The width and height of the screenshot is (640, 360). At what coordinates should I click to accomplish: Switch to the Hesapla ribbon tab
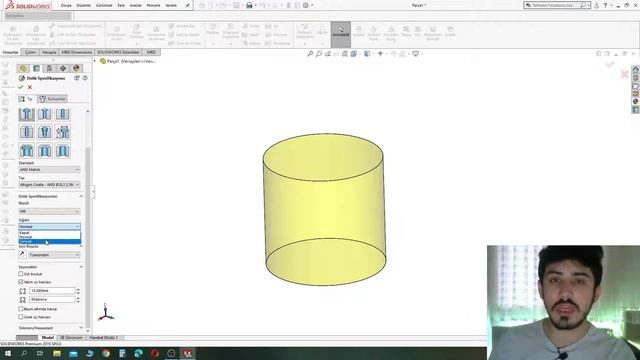click(x=49, y=52)
